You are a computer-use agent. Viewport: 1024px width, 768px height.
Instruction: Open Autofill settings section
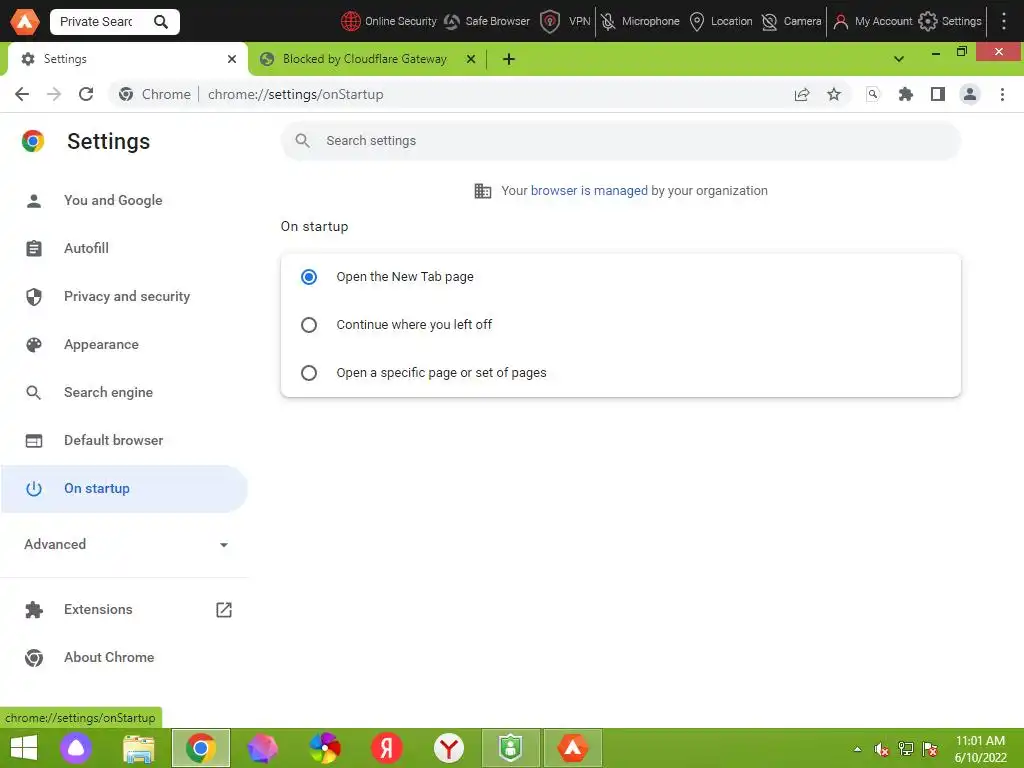coord(124,248)
